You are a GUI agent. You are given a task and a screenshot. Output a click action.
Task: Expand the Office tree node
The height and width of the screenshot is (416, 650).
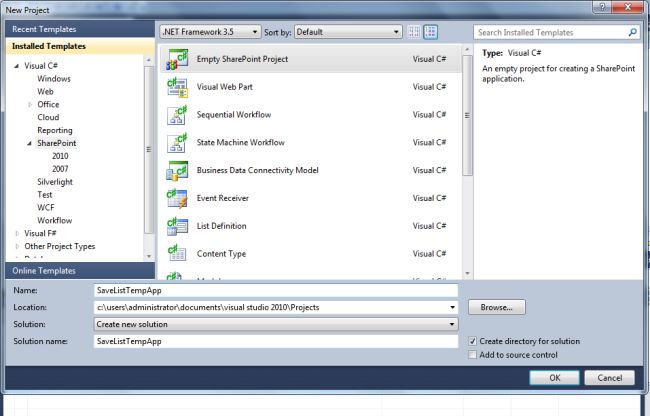(30, 104)
